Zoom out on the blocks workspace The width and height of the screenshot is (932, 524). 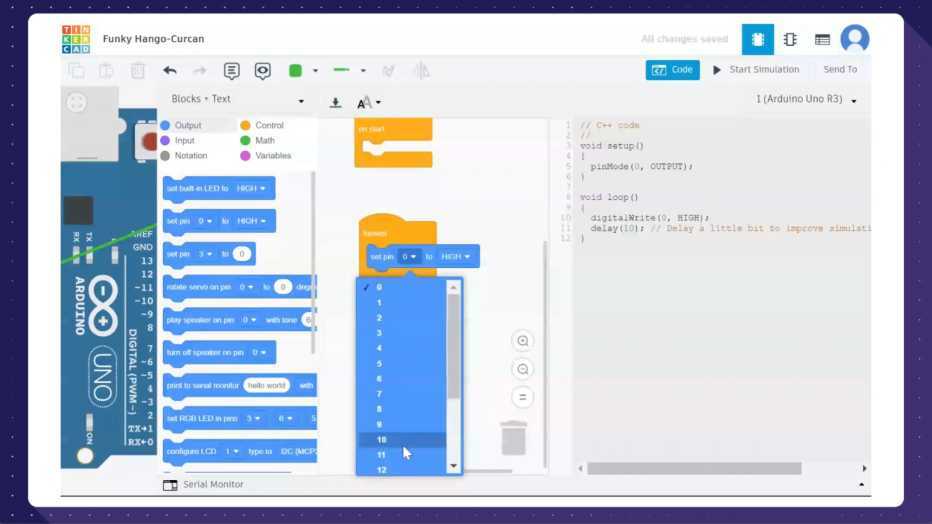tap(522, 369)
